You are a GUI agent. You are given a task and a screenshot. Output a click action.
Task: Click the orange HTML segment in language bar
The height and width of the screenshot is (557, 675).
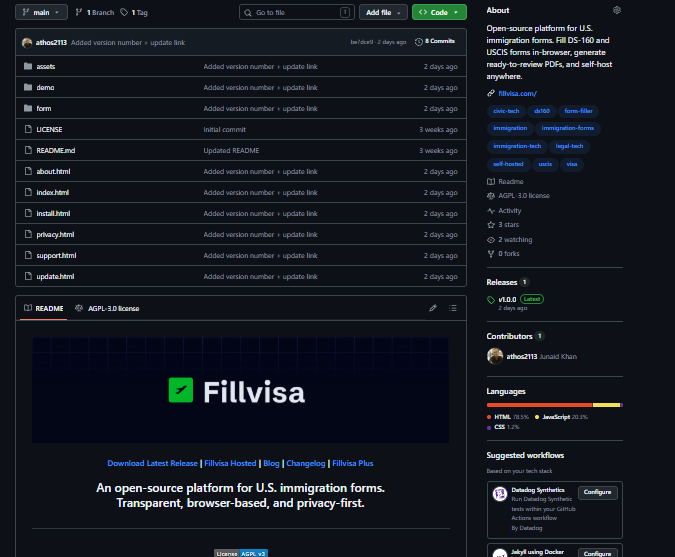click(x=539, y=405)
